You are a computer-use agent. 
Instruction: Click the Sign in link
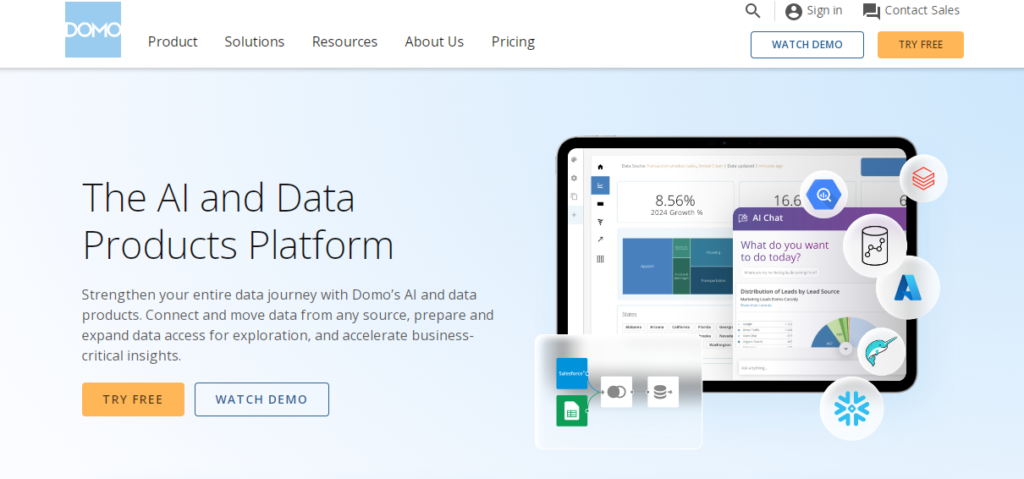824,10
